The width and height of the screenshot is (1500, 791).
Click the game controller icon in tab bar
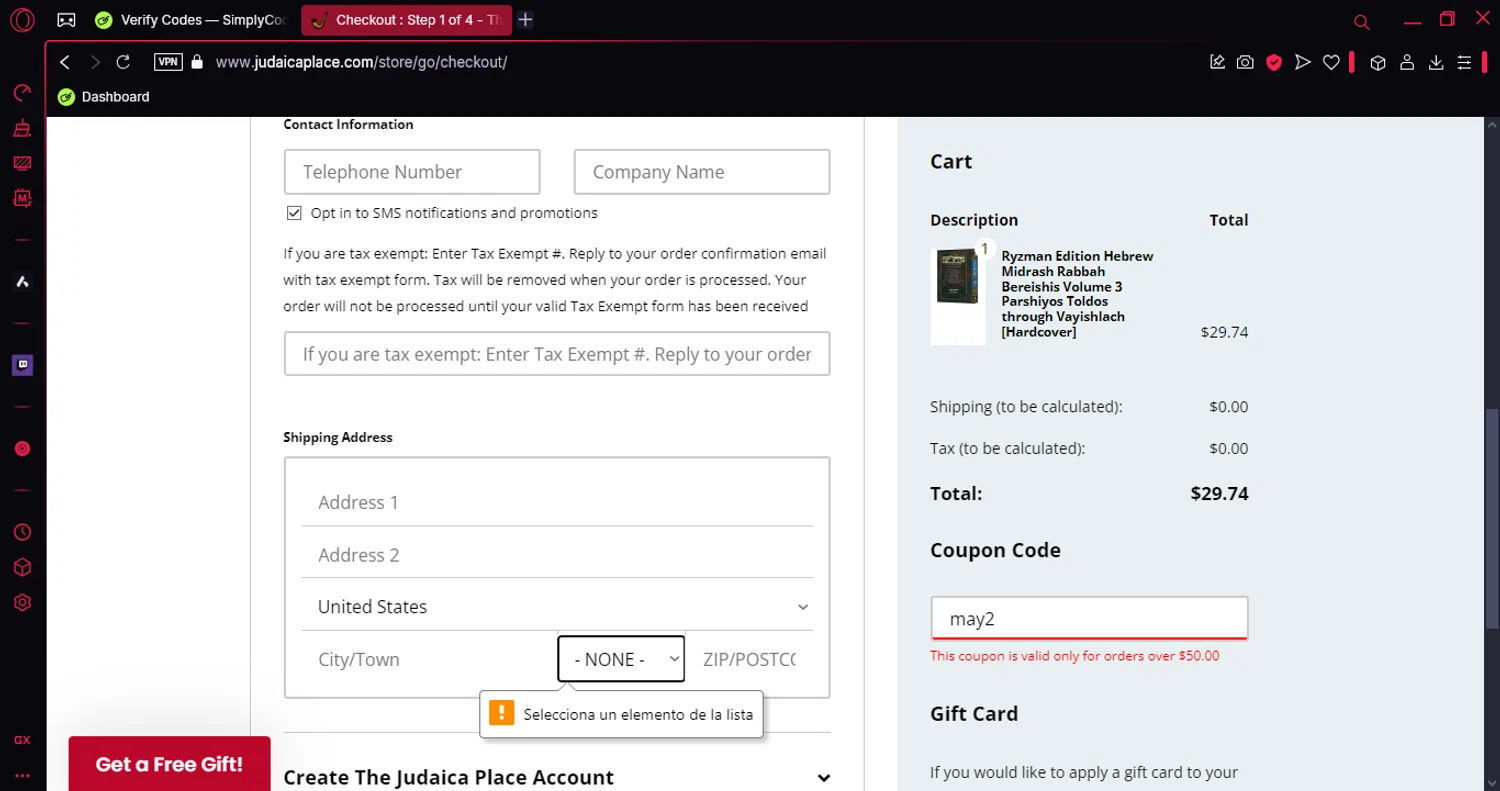click(66, 20)
